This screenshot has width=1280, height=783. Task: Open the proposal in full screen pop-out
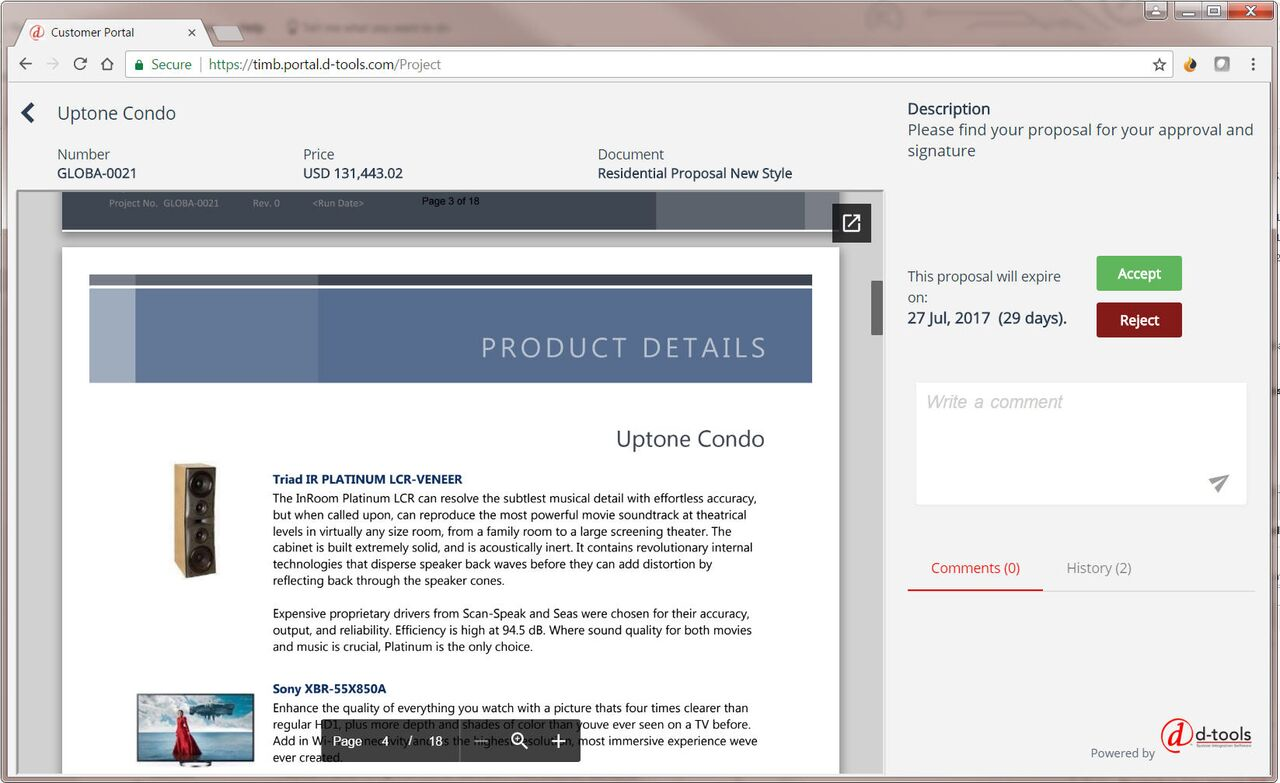(x=851, y=223)
